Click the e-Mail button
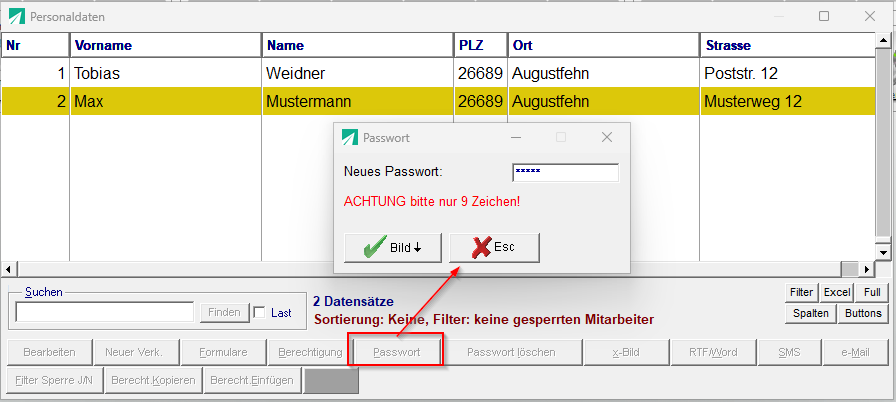This screenshot has height=402, width=896. click(855, 353)
